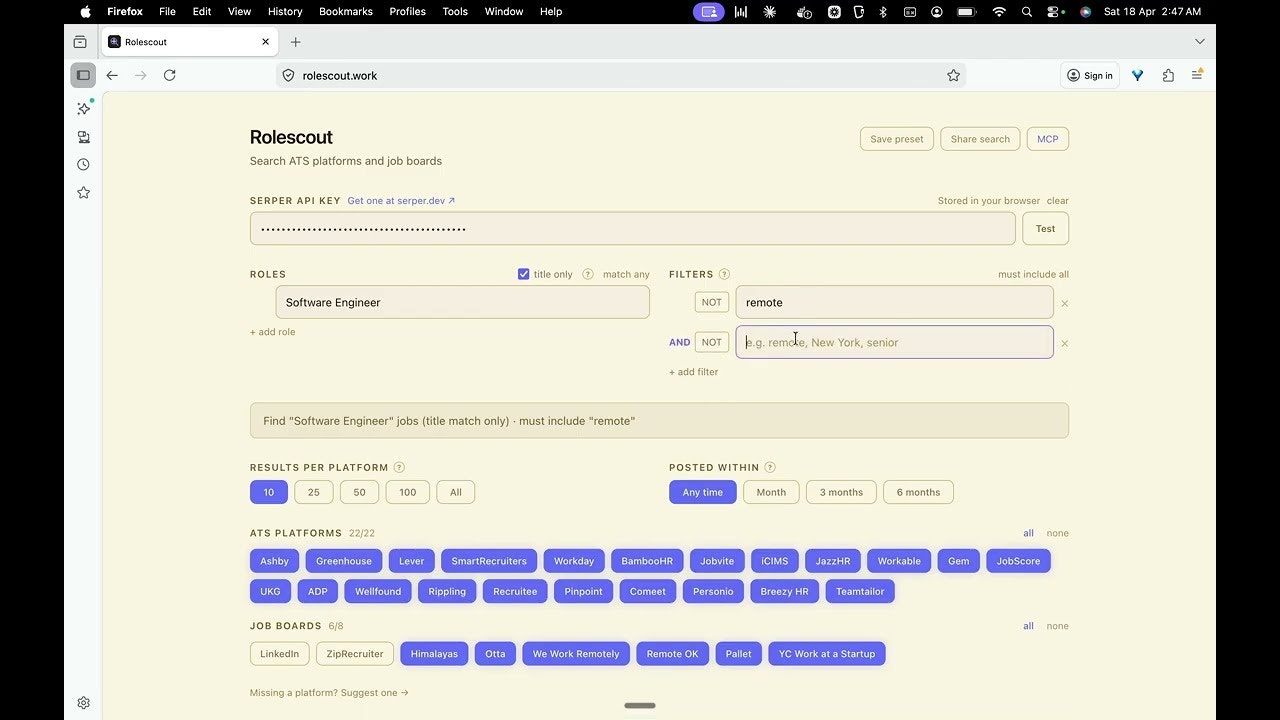Open the File menu
The height and width of the screenshot is (720, 1280).
(x=167, y=12)
